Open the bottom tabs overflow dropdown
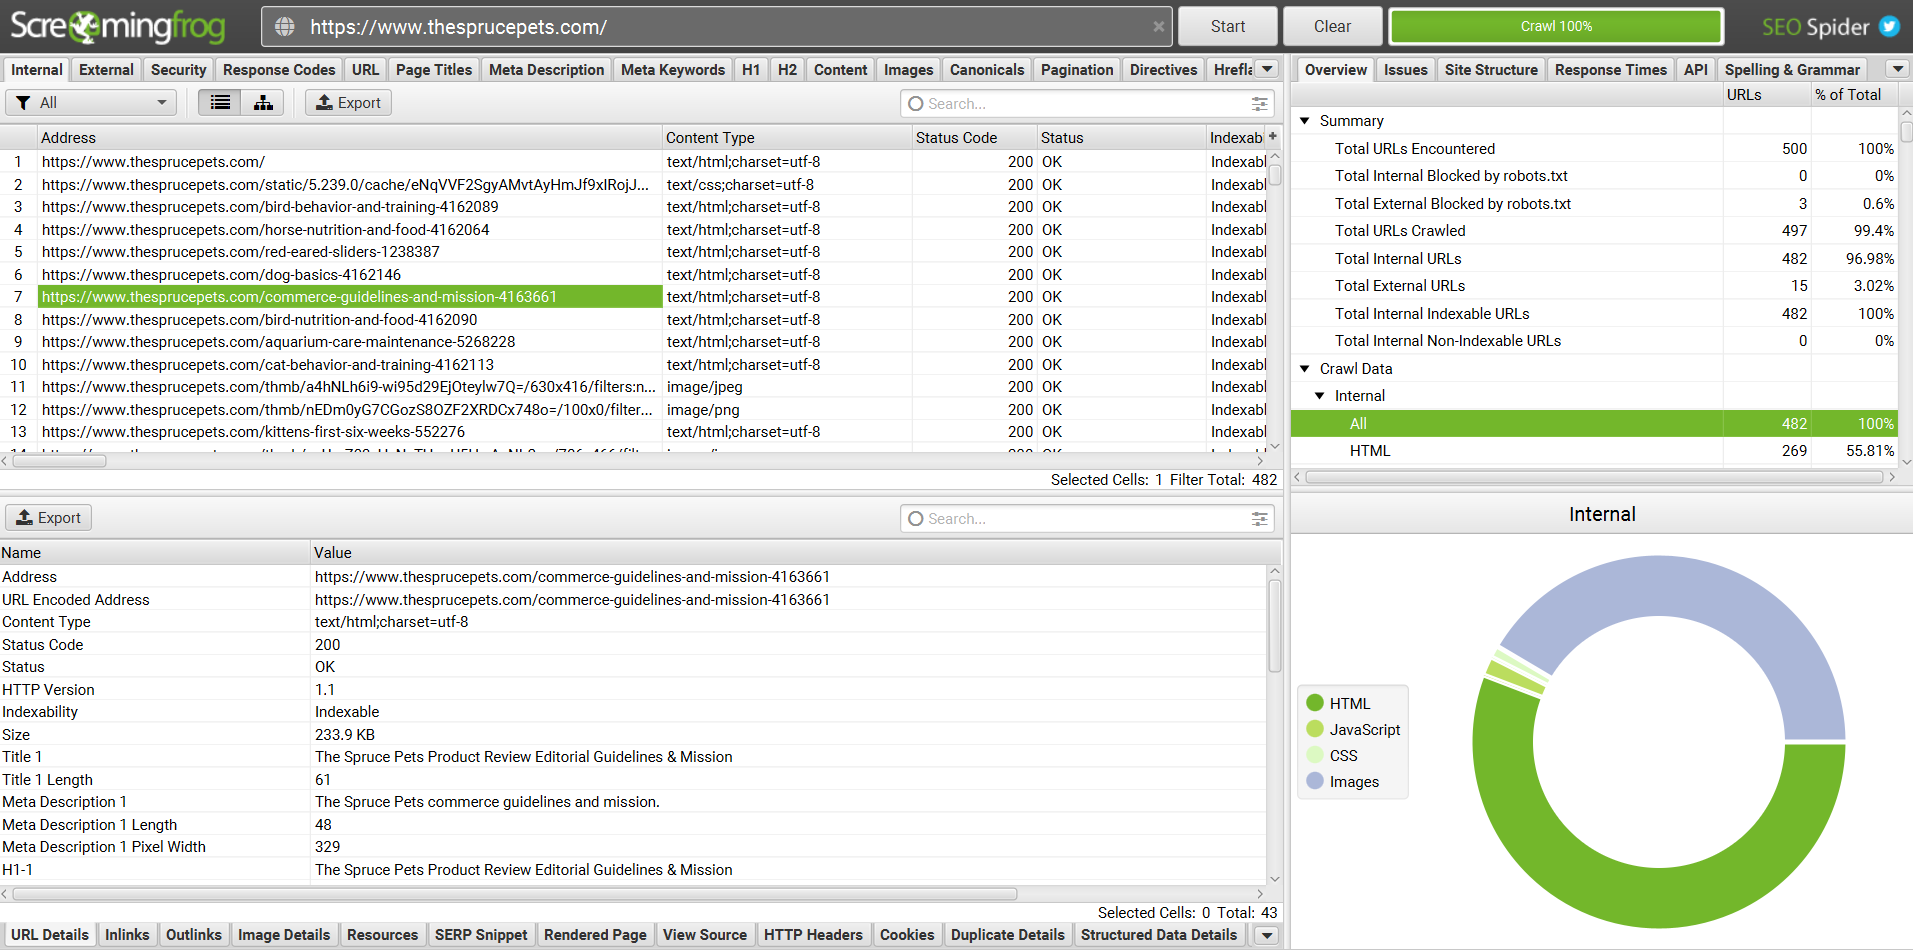 tap(1267, 935)
